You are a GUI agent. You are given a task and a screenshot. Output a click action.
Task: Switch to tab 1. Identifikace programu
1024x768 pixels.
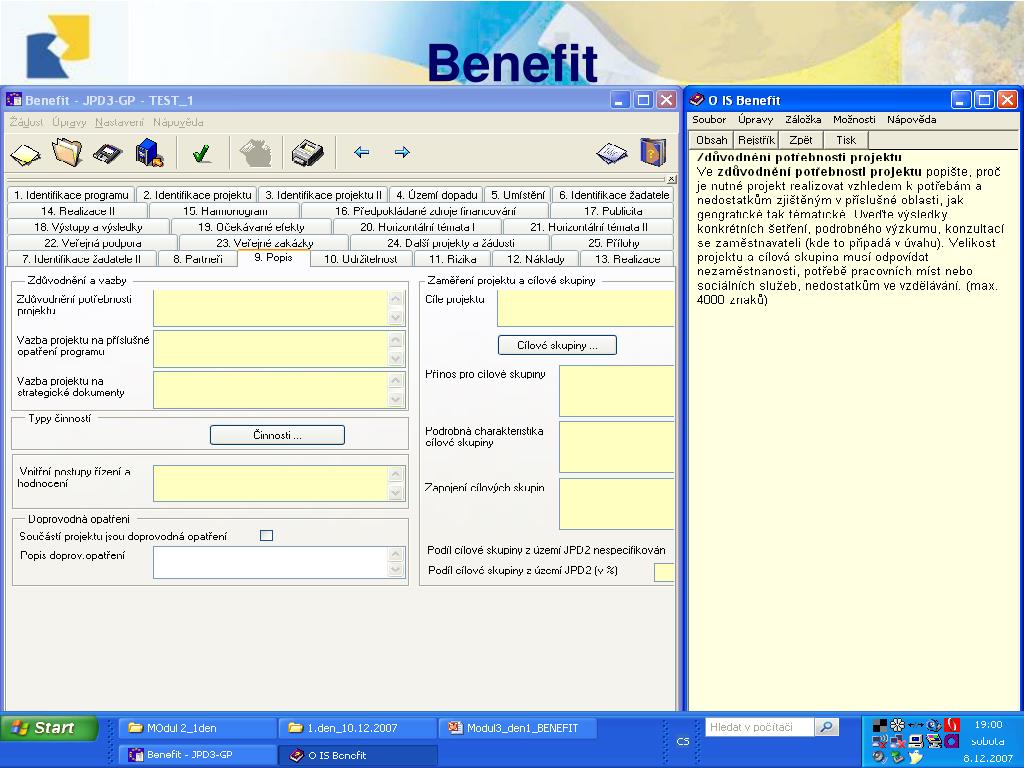(x=71, y=195)
